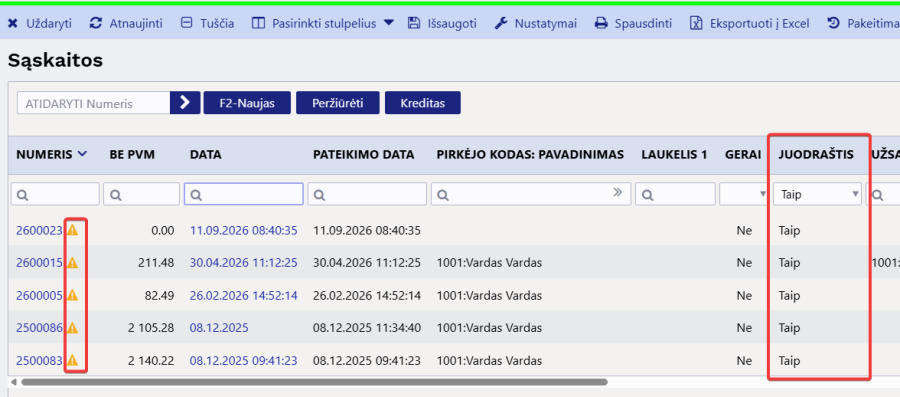The height and width of the screenshot is (397, 900).
Task: Click Taip cell in row 2600005
Action: pyautogui.click(x=789, y=295)
